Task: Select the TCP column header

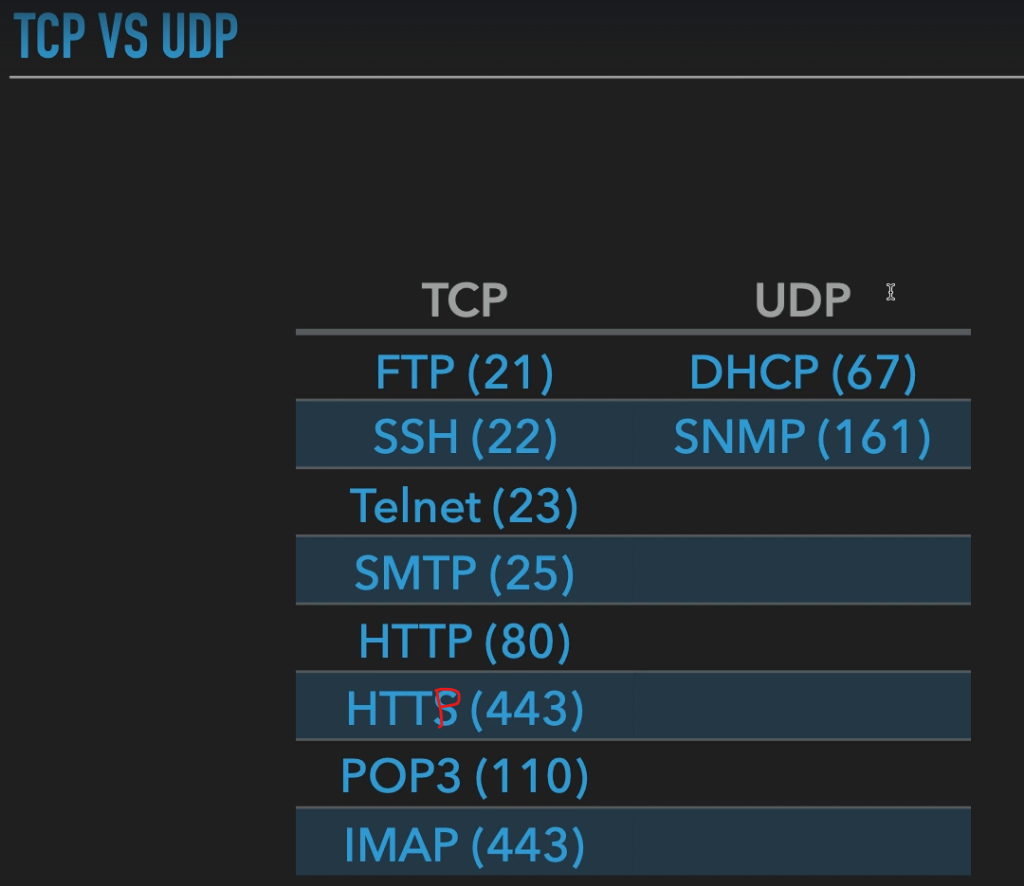Action: click(x=464, y=300)
